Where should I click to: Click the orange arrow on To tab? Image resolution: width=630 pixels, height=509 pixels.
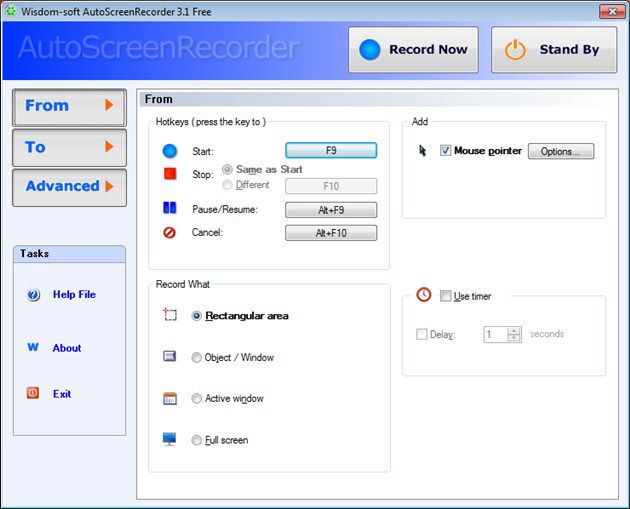click(x=109, y=147)
